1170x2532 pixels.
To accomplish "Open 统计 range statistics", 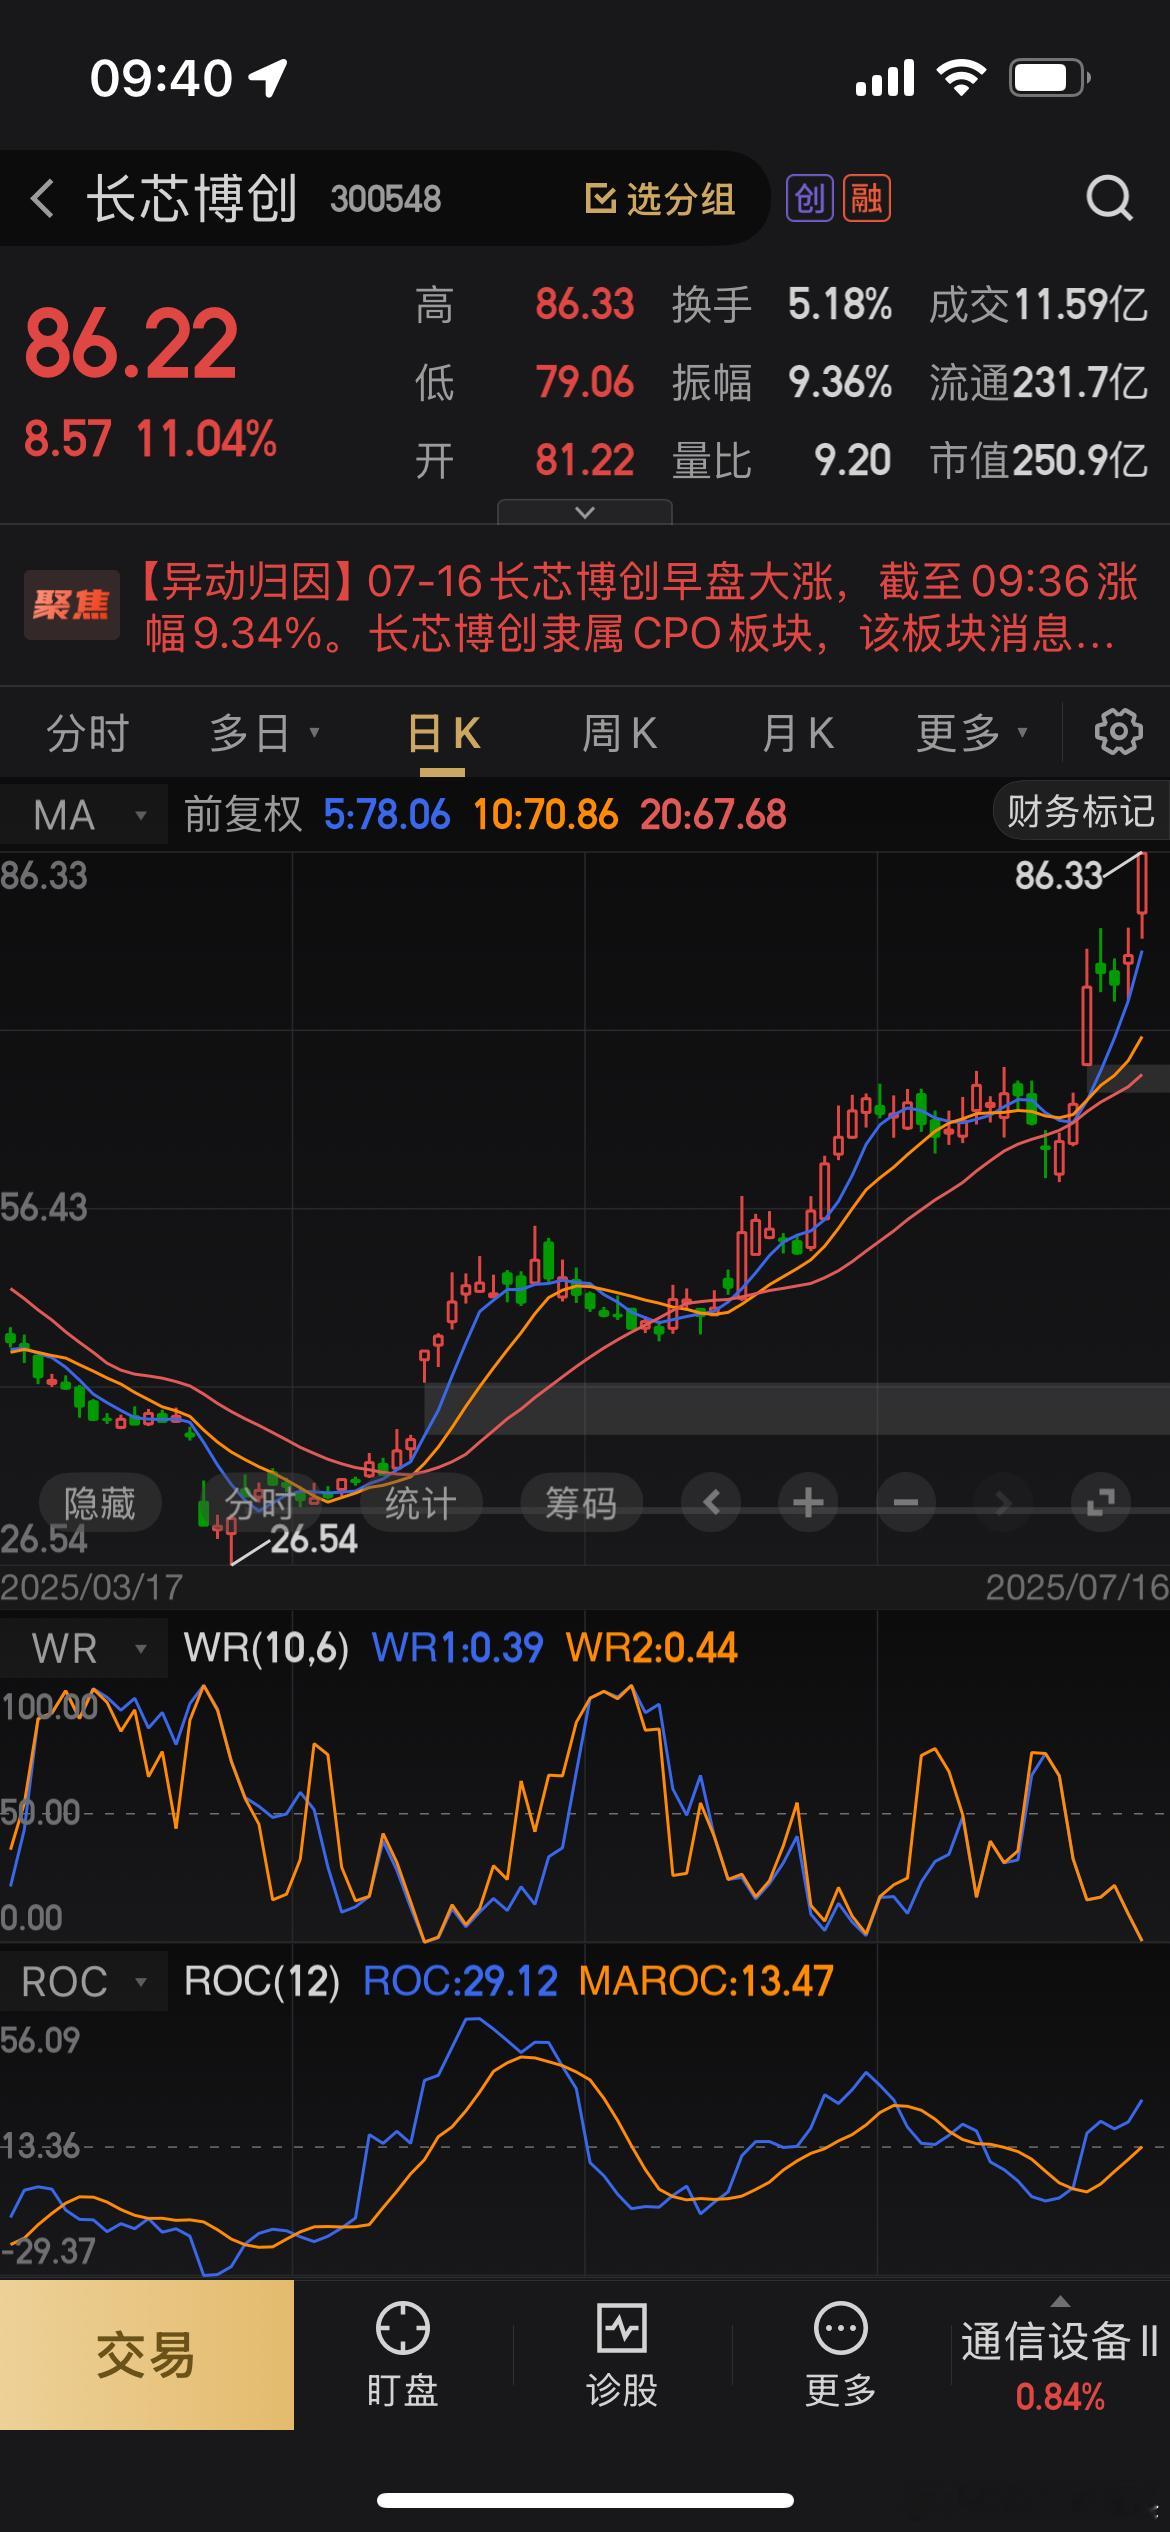I will point(420,1502).
